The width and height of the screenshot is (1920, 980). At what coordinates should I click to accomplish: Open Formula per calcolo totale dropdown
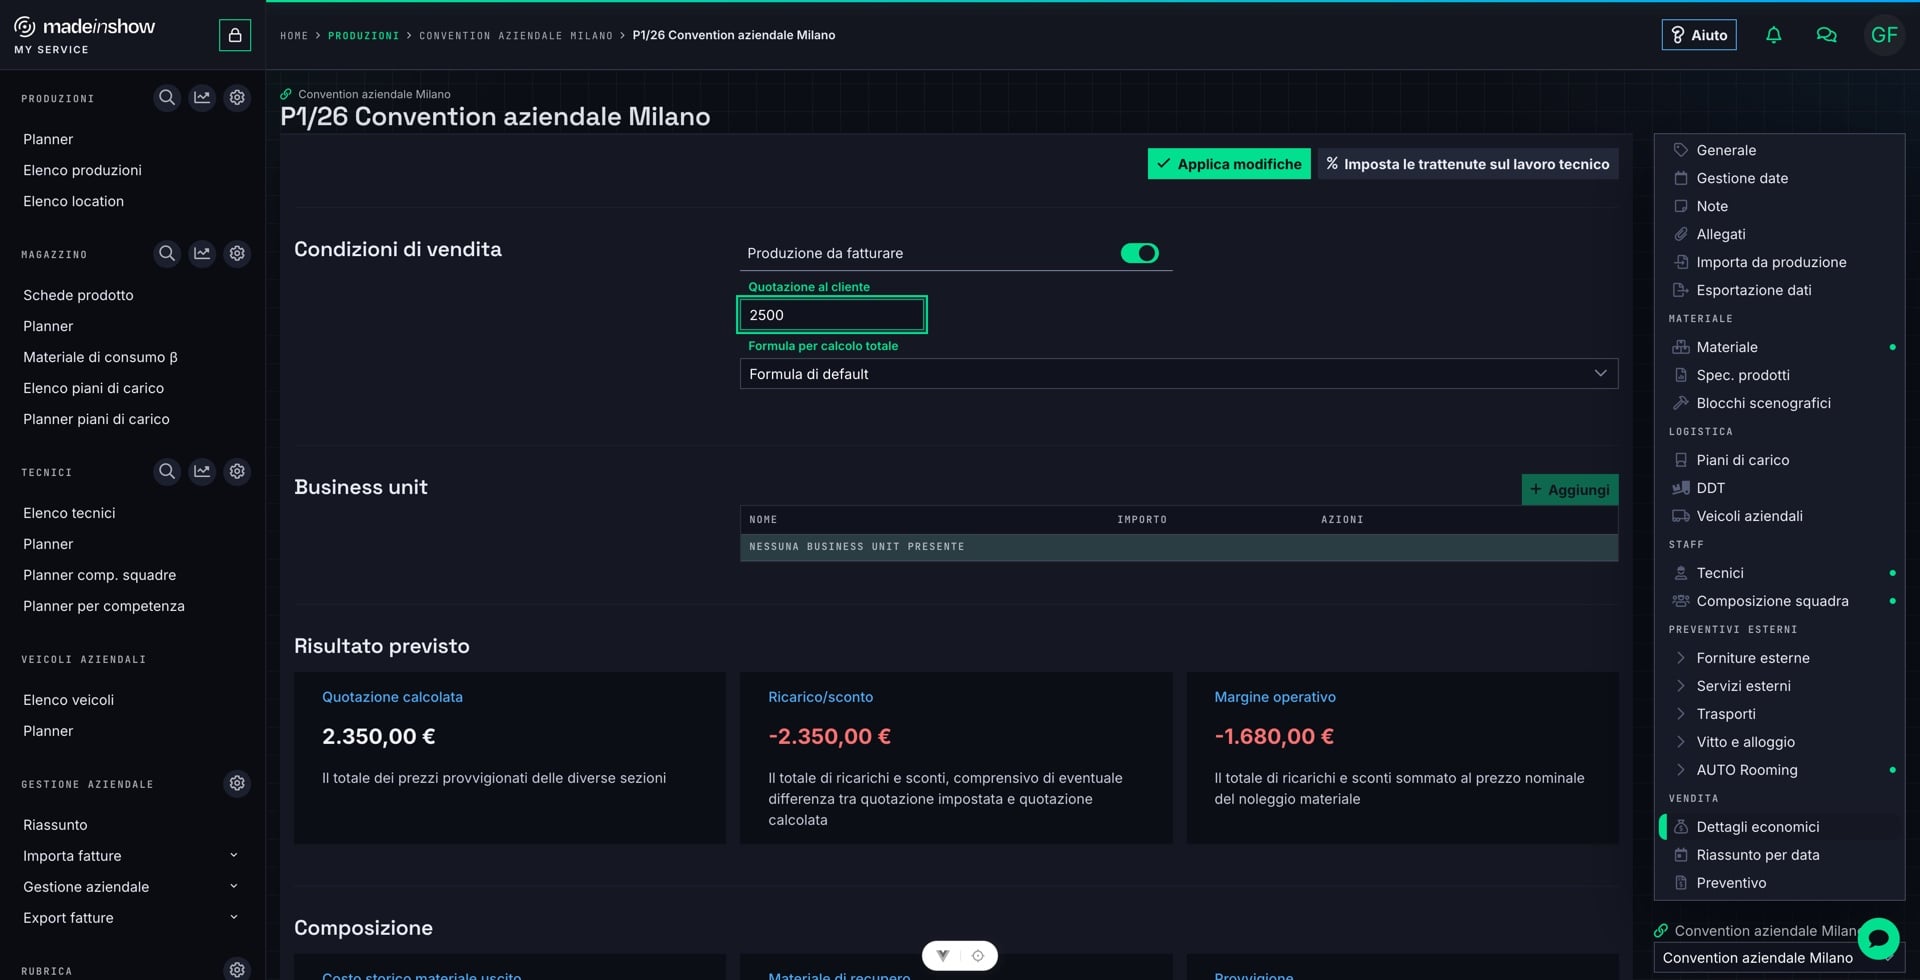pos(1179,374)
